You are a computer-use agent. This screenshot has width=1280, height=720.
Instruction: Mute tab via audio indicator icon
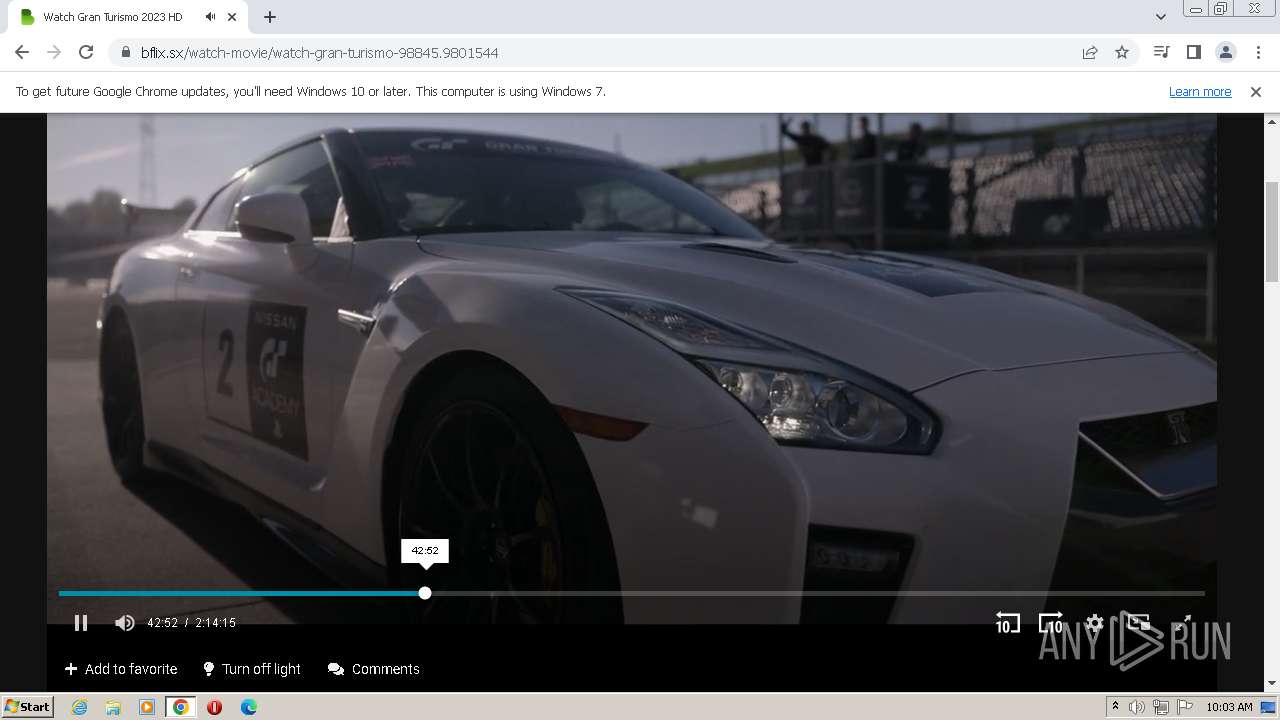coord(210,17)
